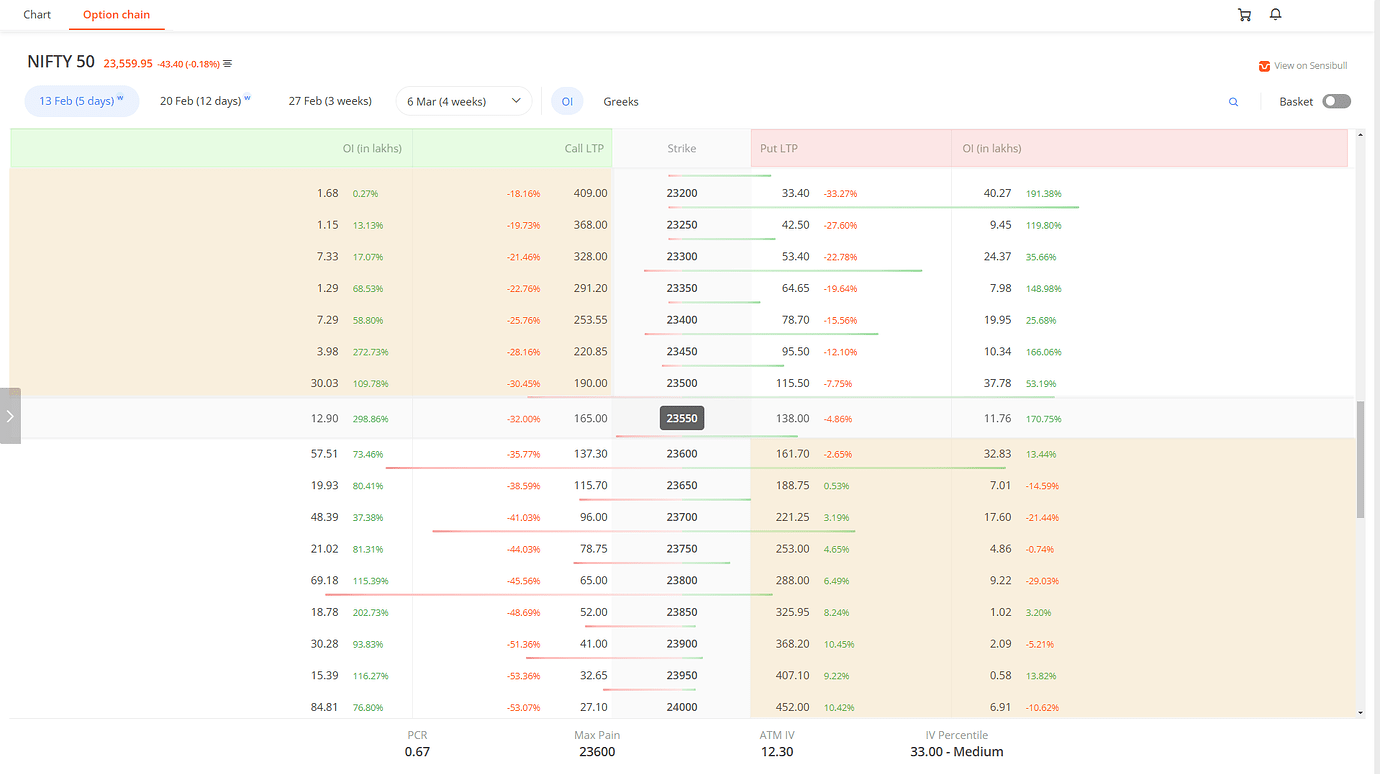Select the 27 Feb (3 weeks) expiry

click(x=330, y=101)
